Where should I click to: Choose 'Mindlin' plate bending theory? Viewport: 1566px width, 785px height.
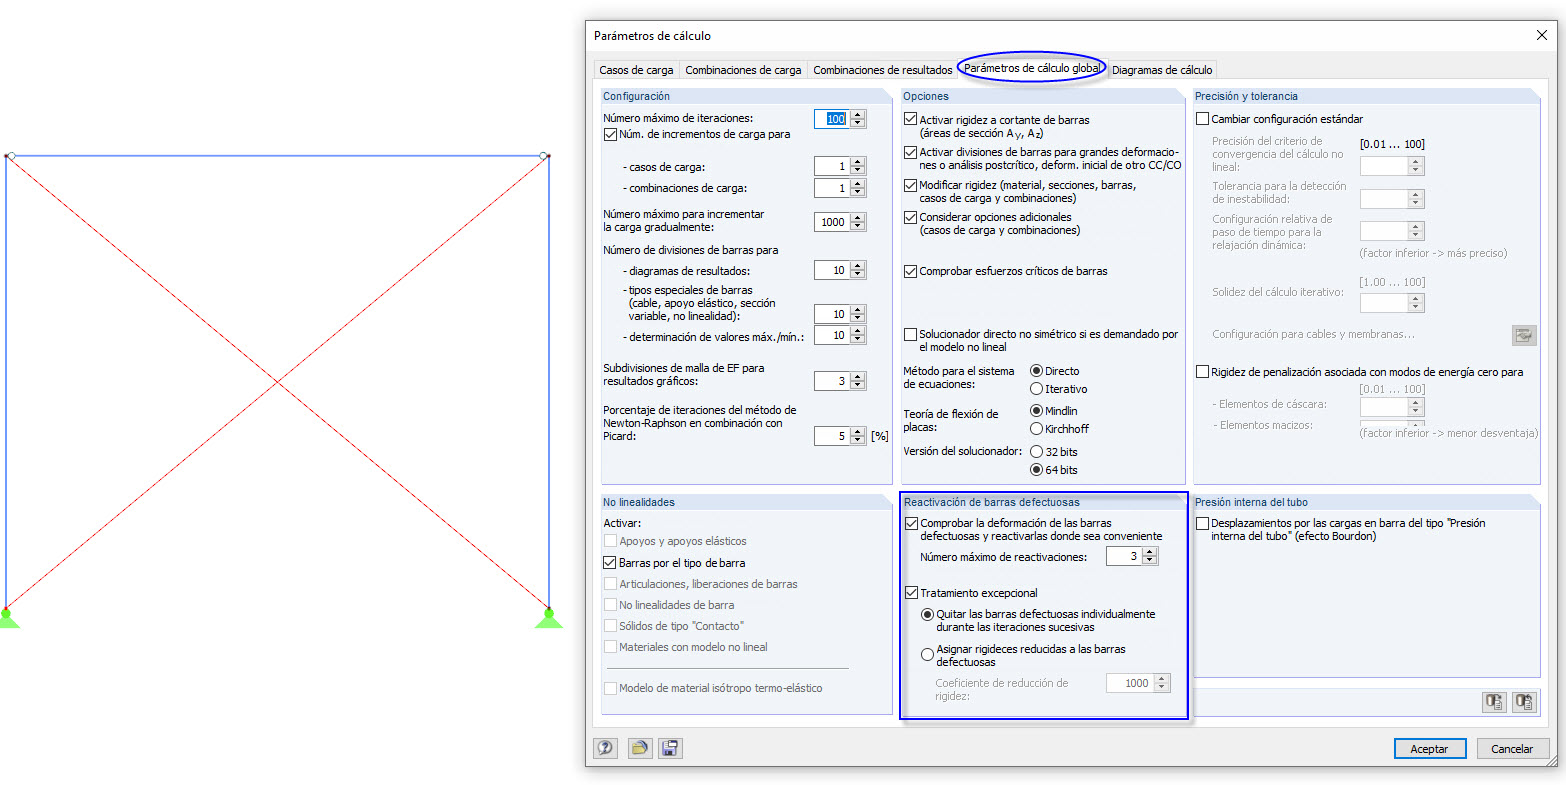[1036, 411]
